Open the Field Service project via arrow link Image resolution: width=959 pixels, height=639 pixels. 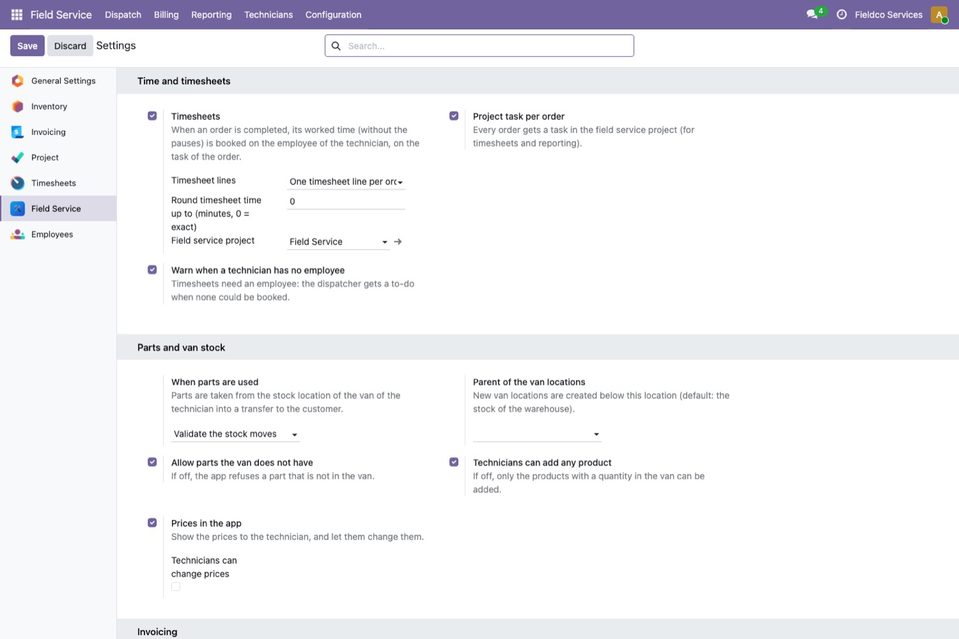coord(398,242)
